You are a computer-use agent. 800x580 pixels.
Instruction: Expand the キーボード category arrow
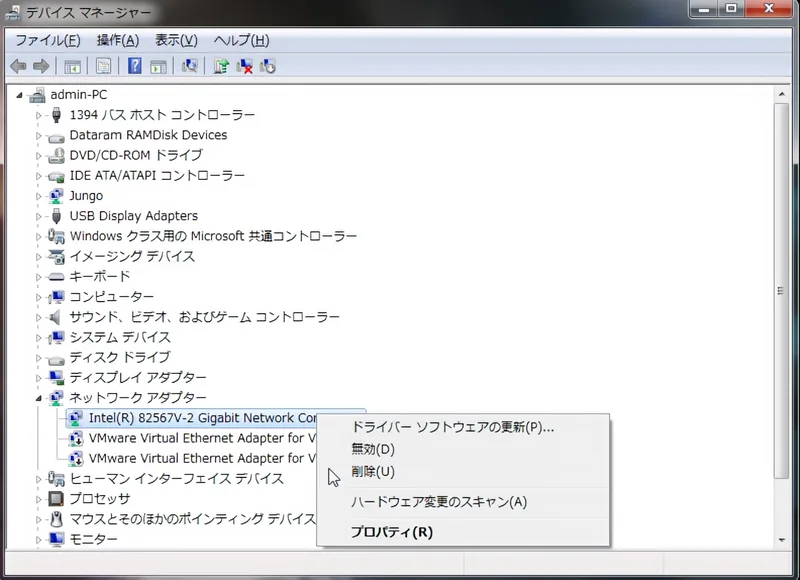click(x=40, y=277)
